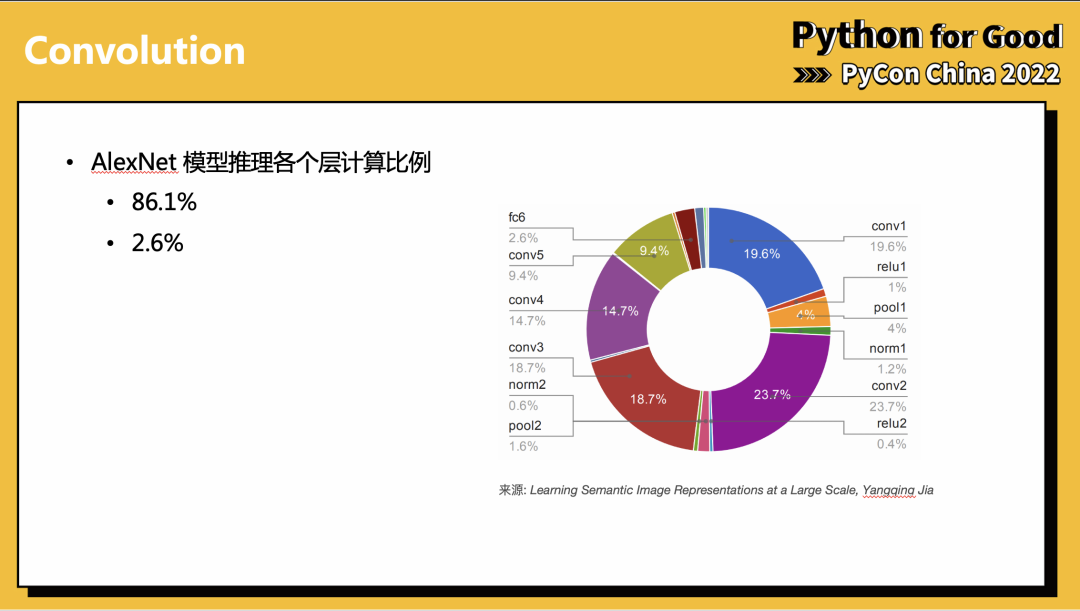Click the purple 23.7% donut segment
The image size is (1080, 611).
point(771,395)
